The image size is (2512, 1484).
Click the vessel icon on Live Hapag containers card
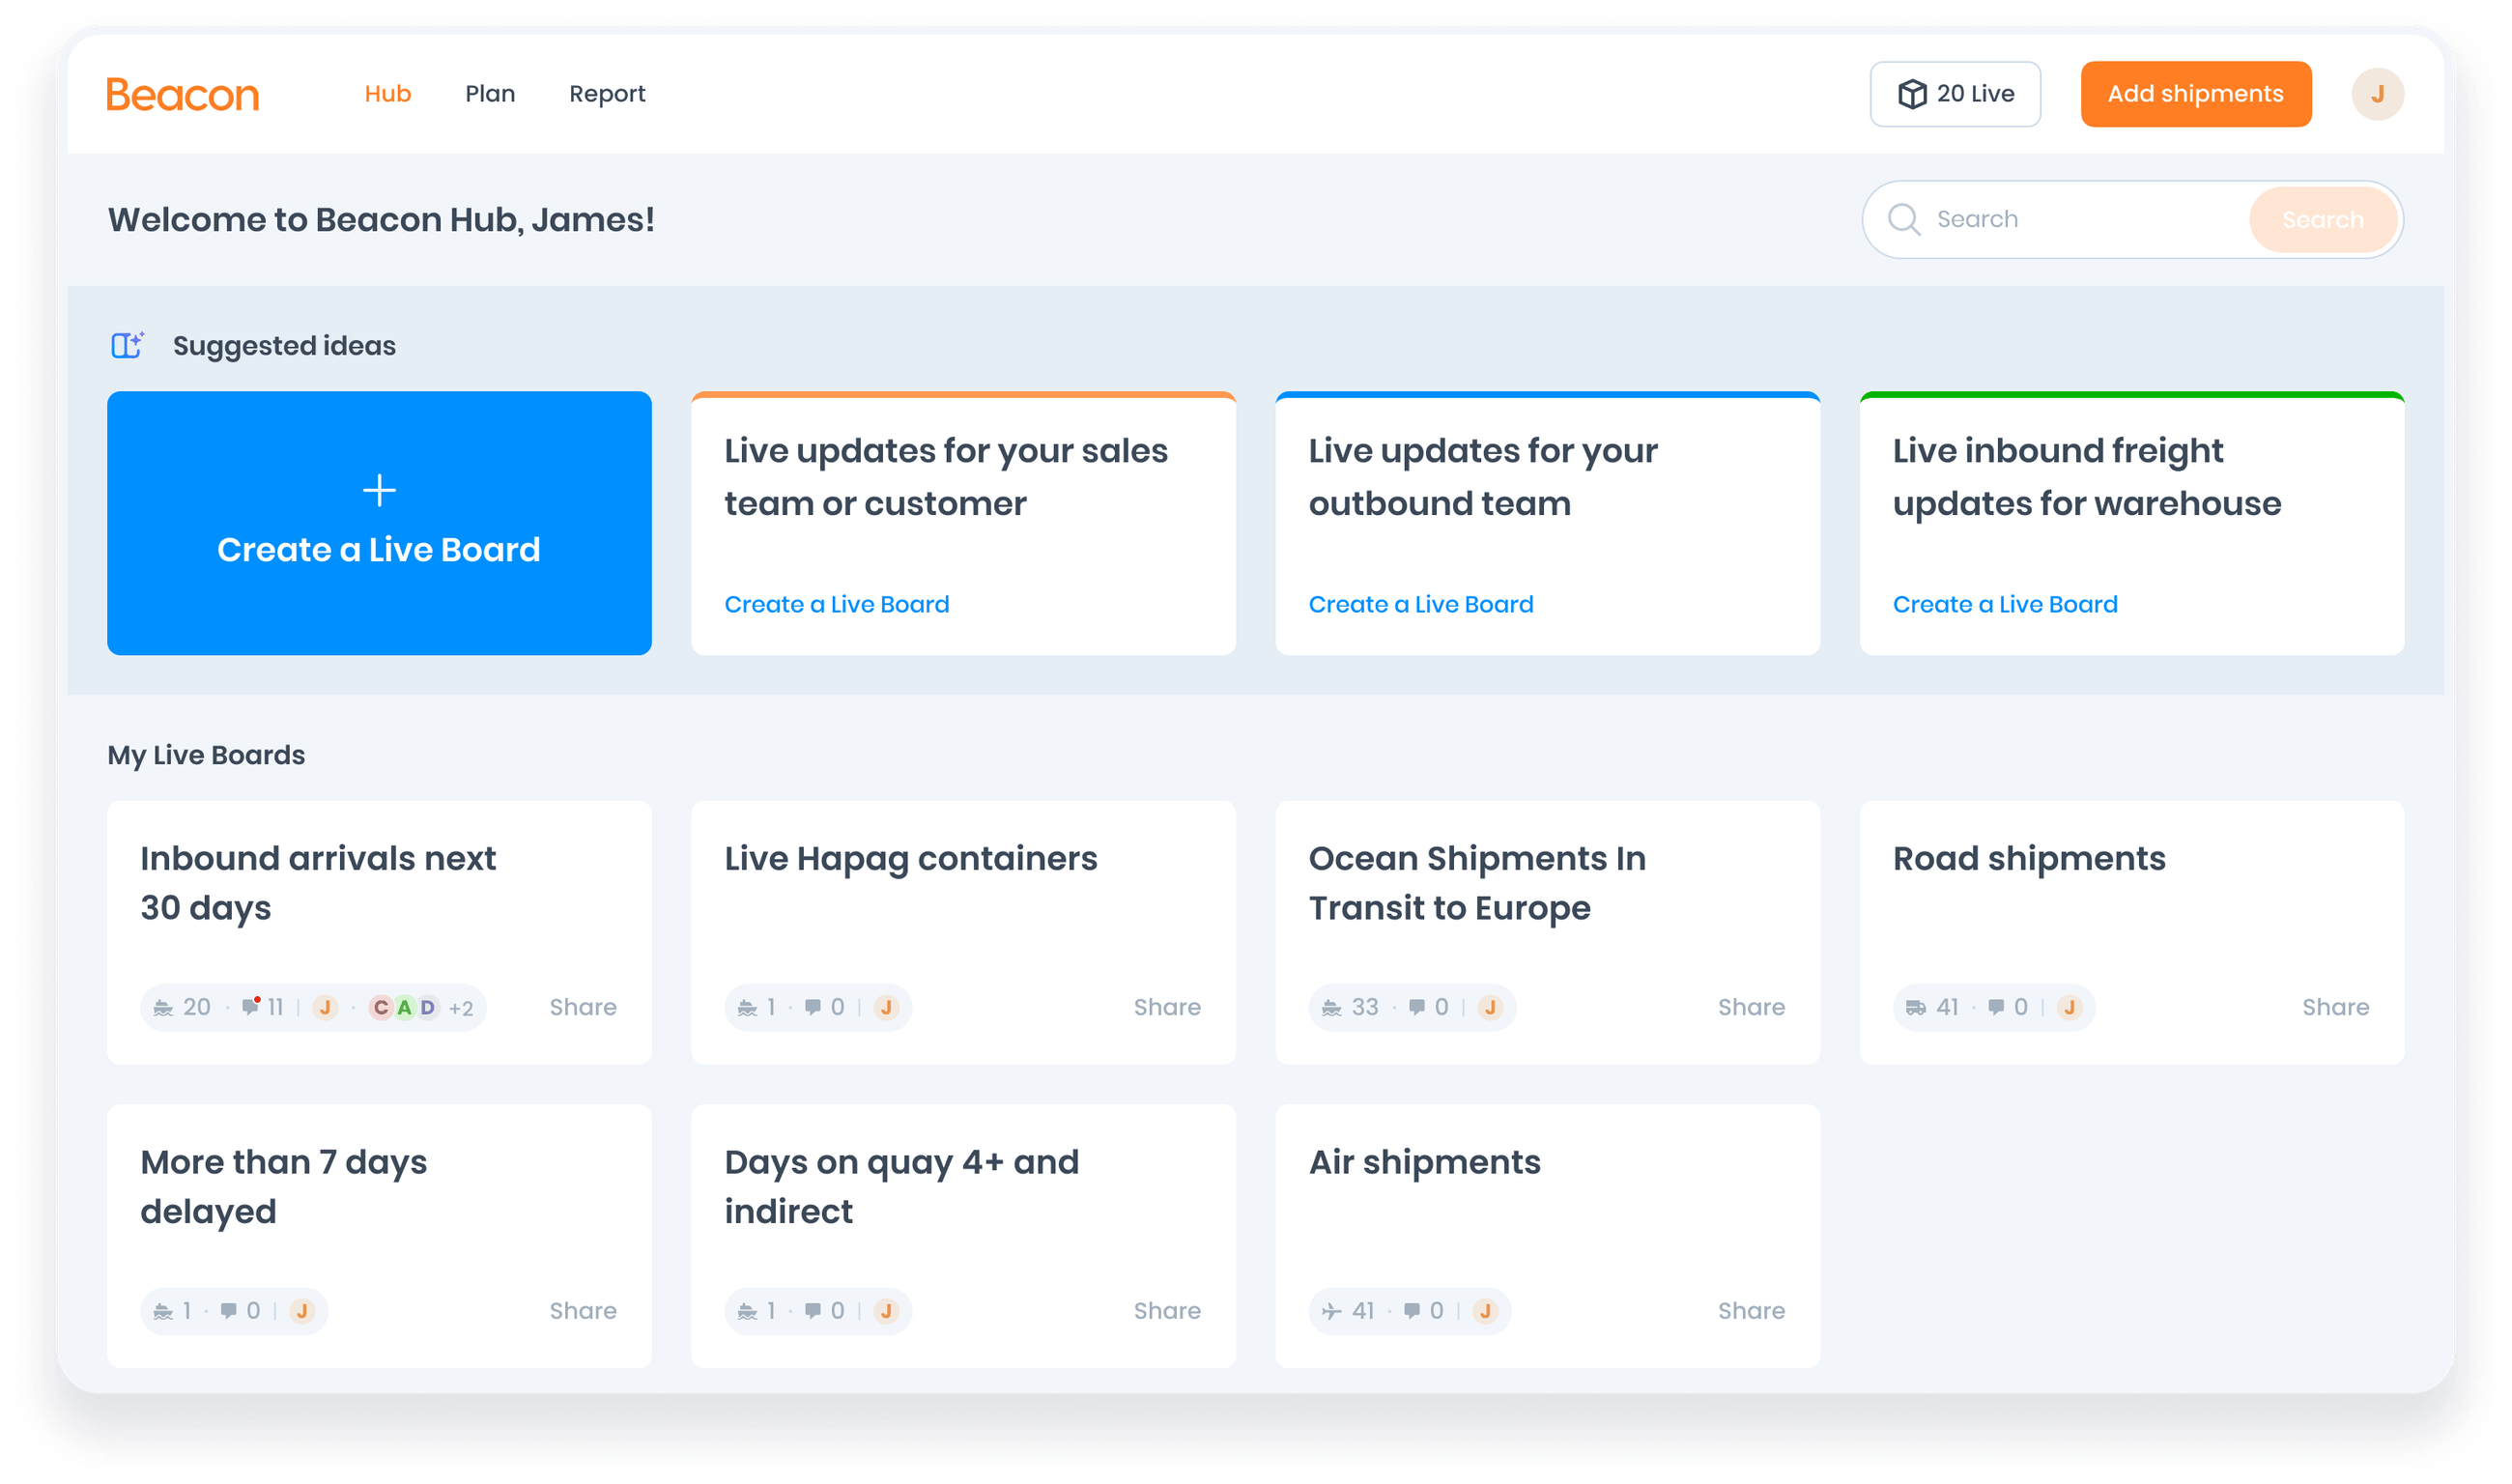pyautogui.click(x=747, y=1007)
